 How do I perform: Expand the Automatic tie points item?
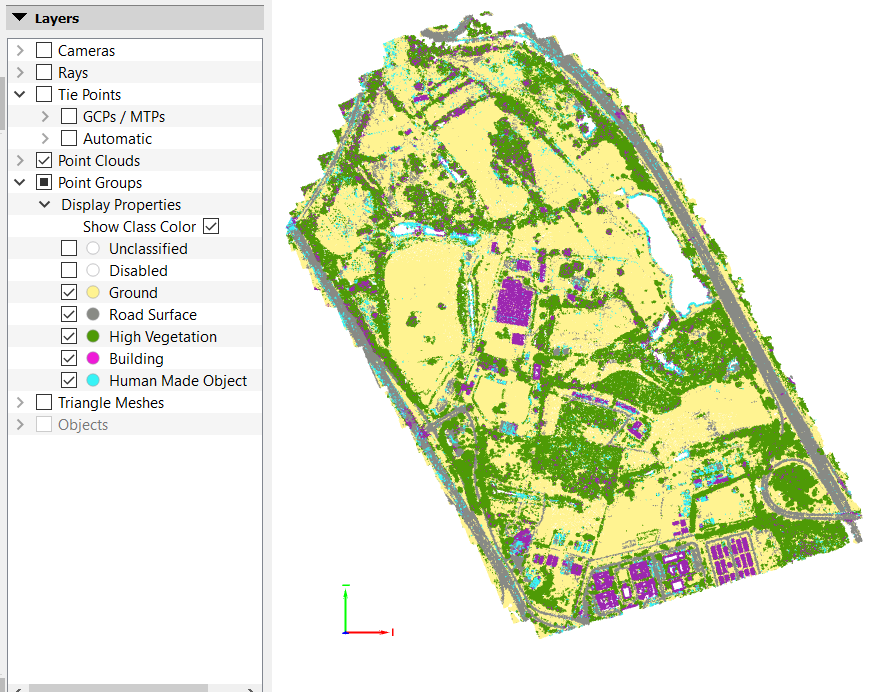coord(45,139)
